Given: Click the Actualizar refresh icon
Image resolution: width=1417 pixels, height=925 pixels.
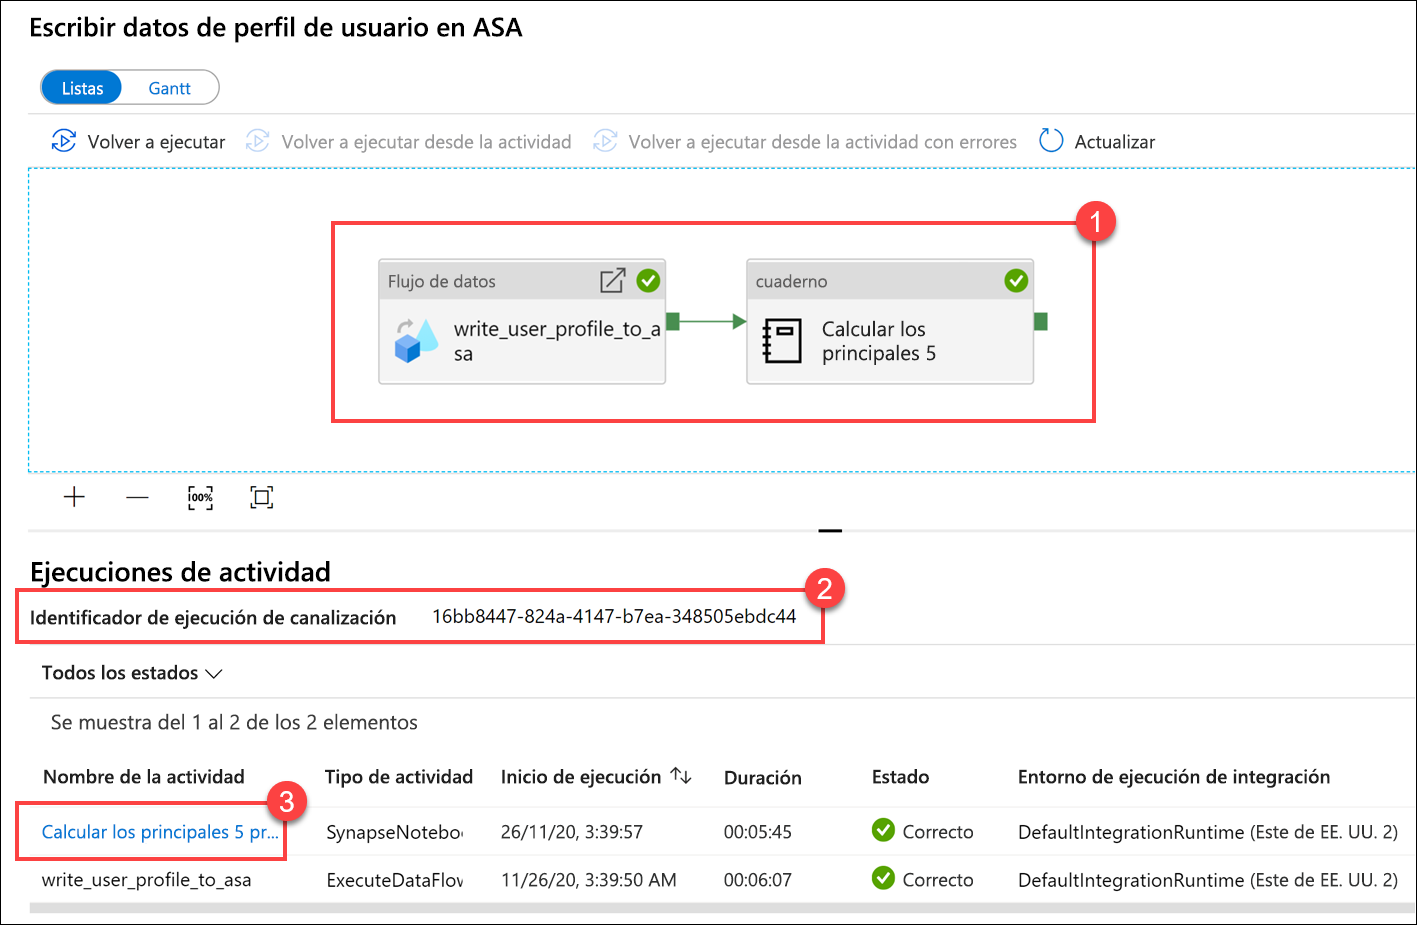Looking at the screenshot, I should coord(1051,141).
